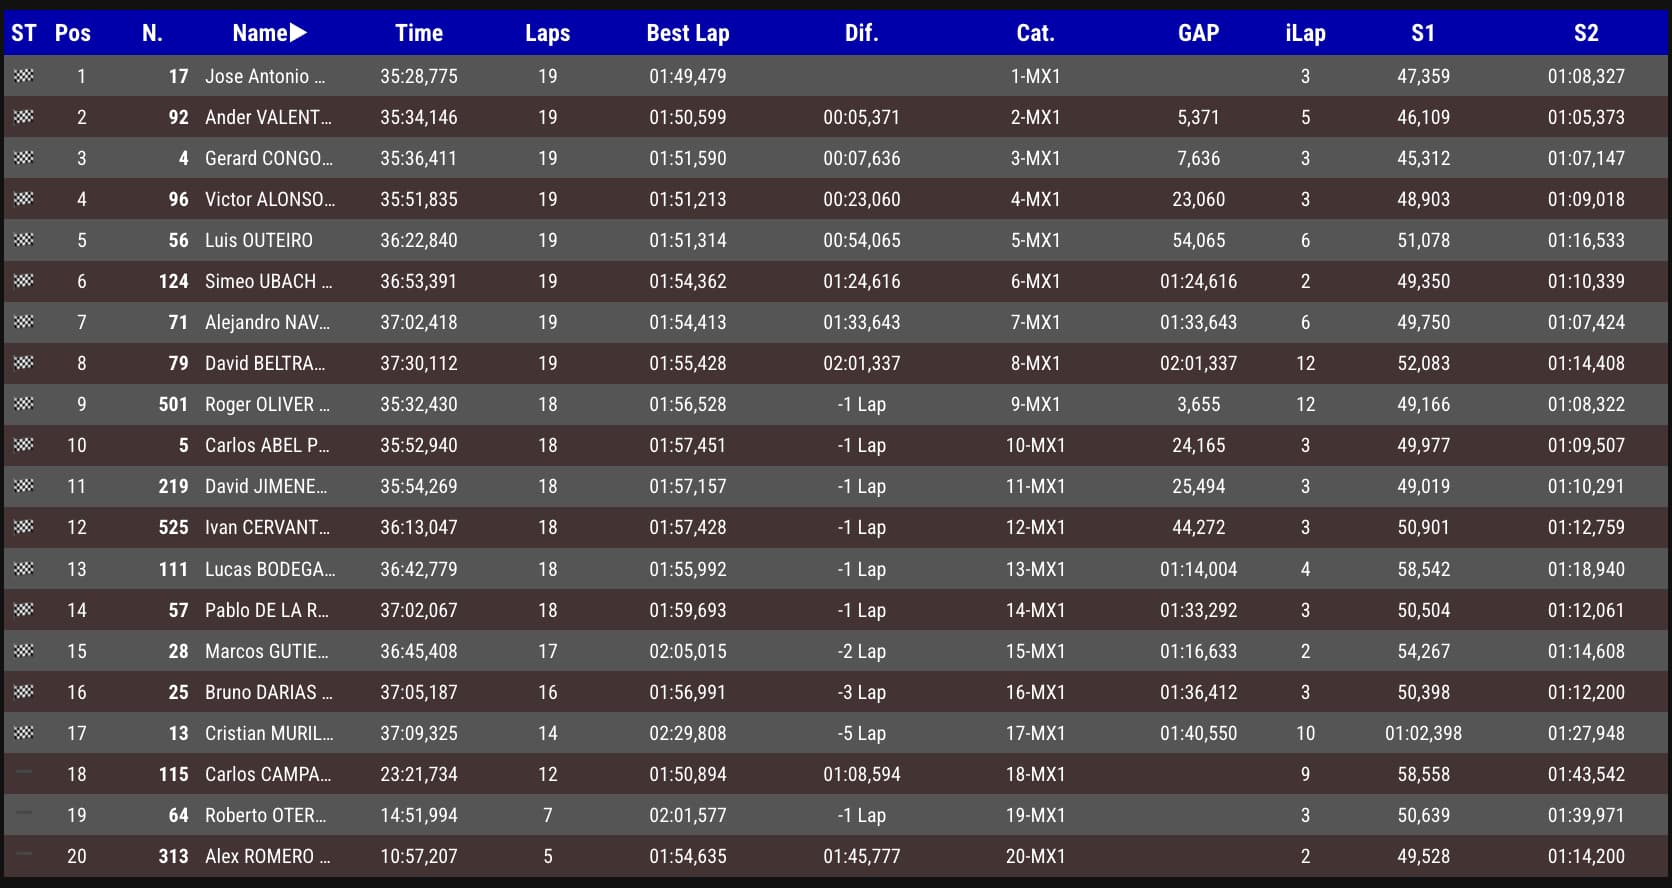Screen dimensions: 1672x888
Task: Click the checkered flag beside Luis OUTEIRO
Action: point(24,240)
